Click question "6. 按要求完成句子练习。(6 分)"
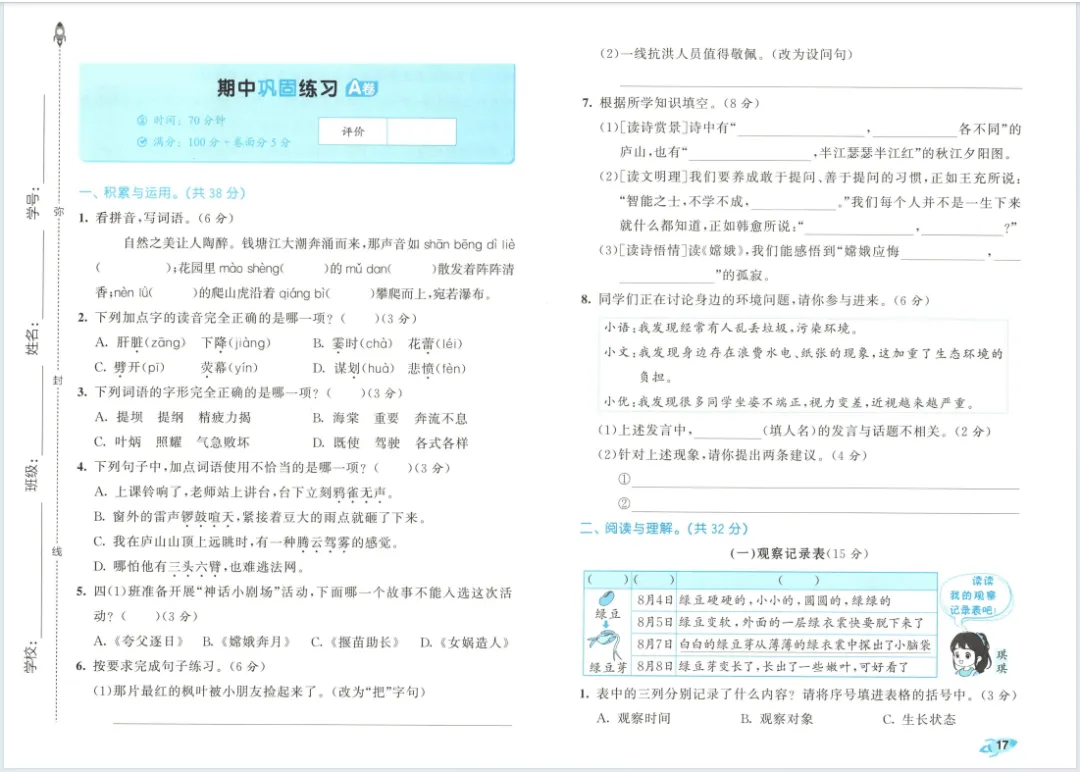 tap(171, 667)
